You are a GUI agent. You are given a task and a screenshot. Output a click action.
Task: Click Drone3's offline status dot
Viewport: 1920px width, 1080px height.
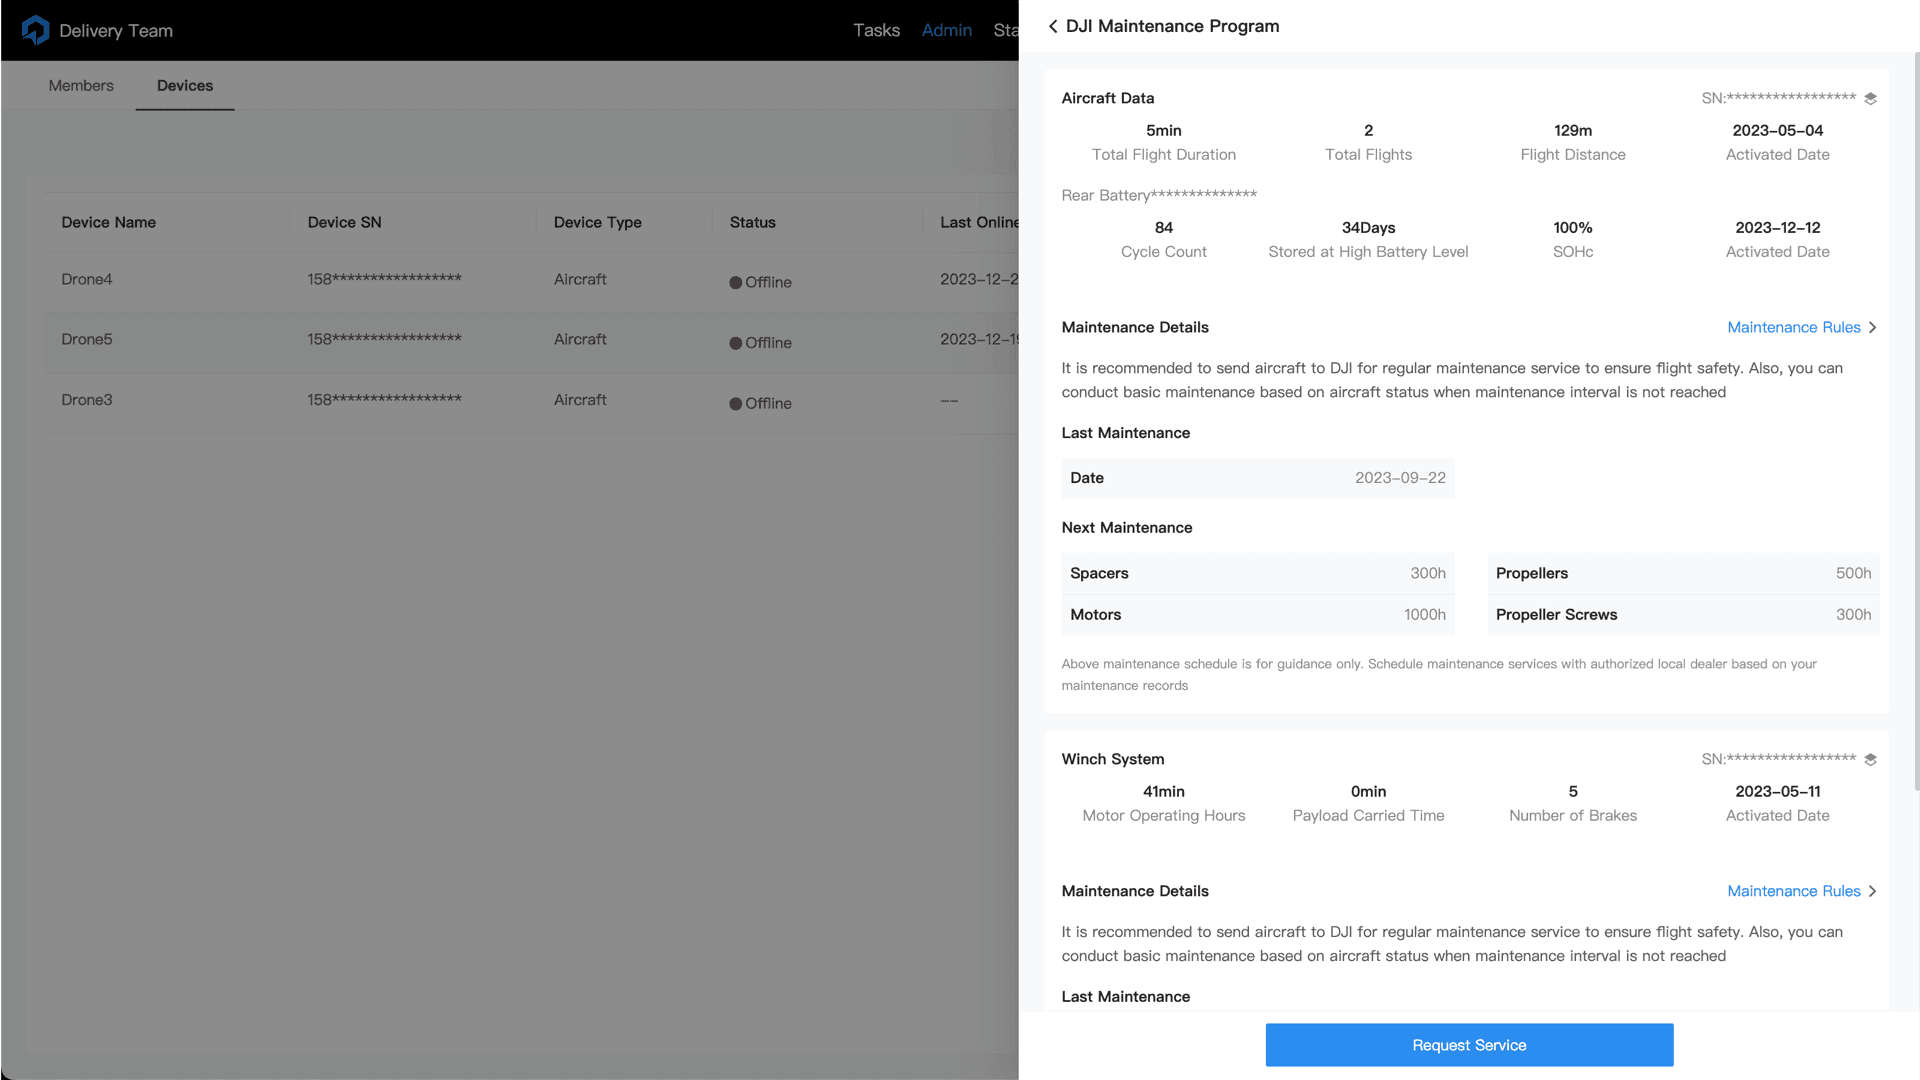tap(736, 404)
